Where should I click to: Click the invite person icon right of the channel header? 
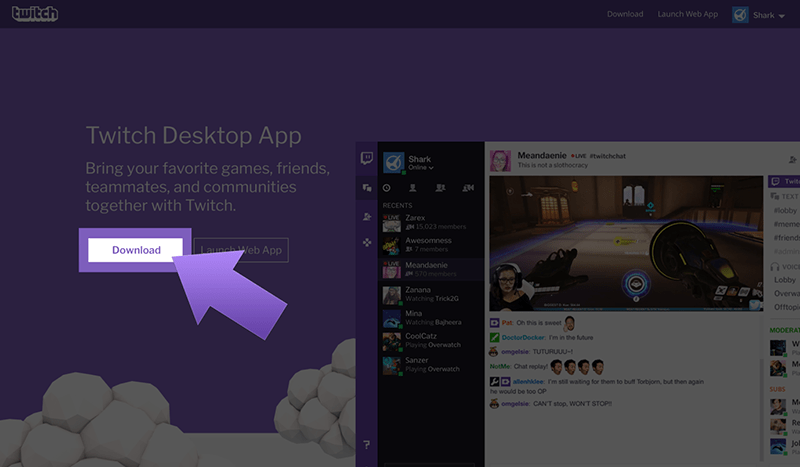tap(792, 160)
